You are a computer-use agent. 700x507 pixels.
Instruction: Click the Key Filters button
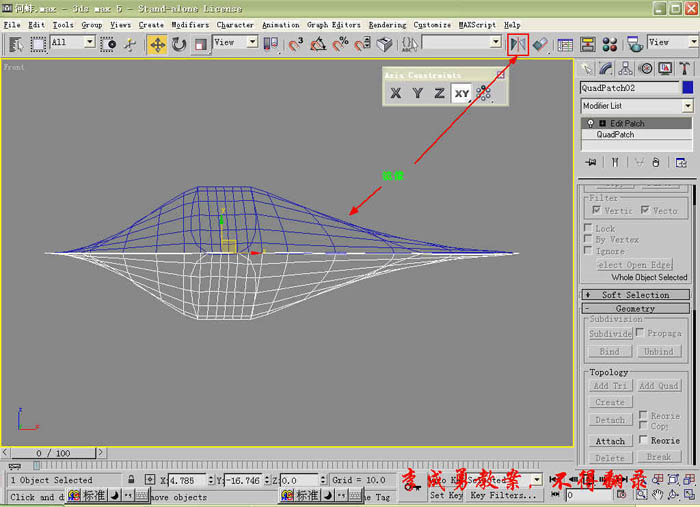pyautogui.click(x=503, y=495)
